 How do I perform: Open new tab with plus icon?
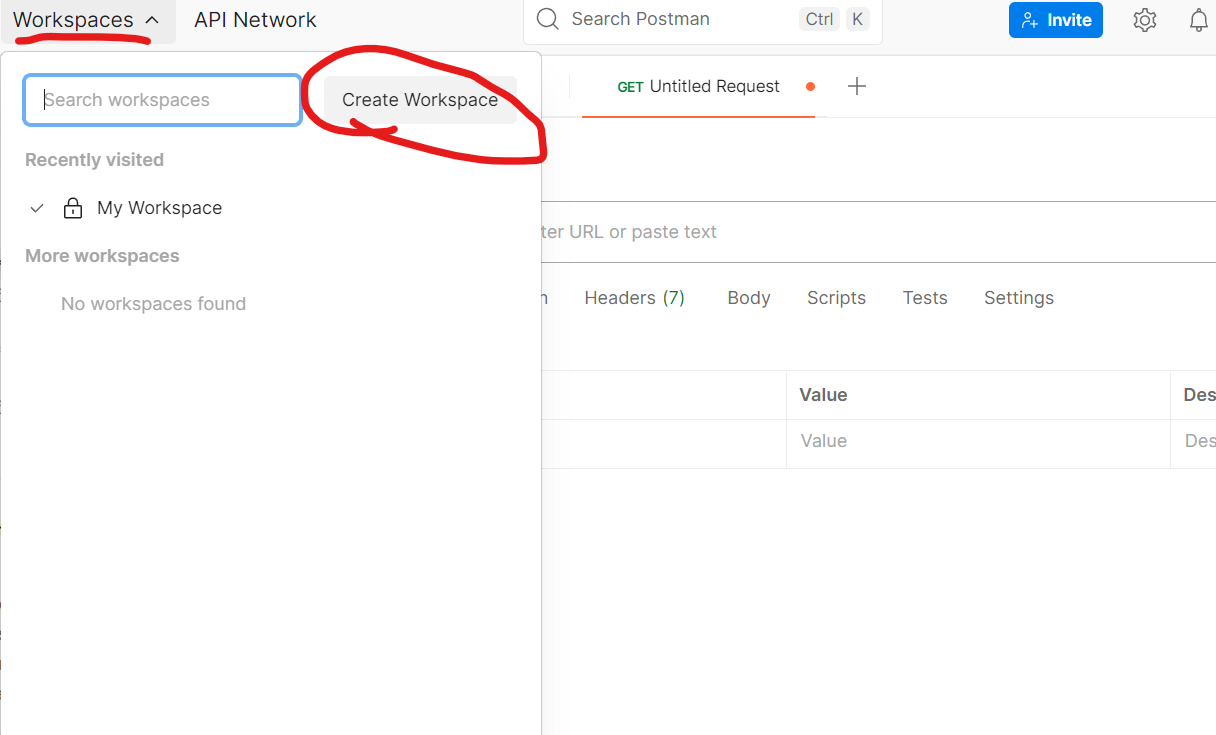point(857,87)
